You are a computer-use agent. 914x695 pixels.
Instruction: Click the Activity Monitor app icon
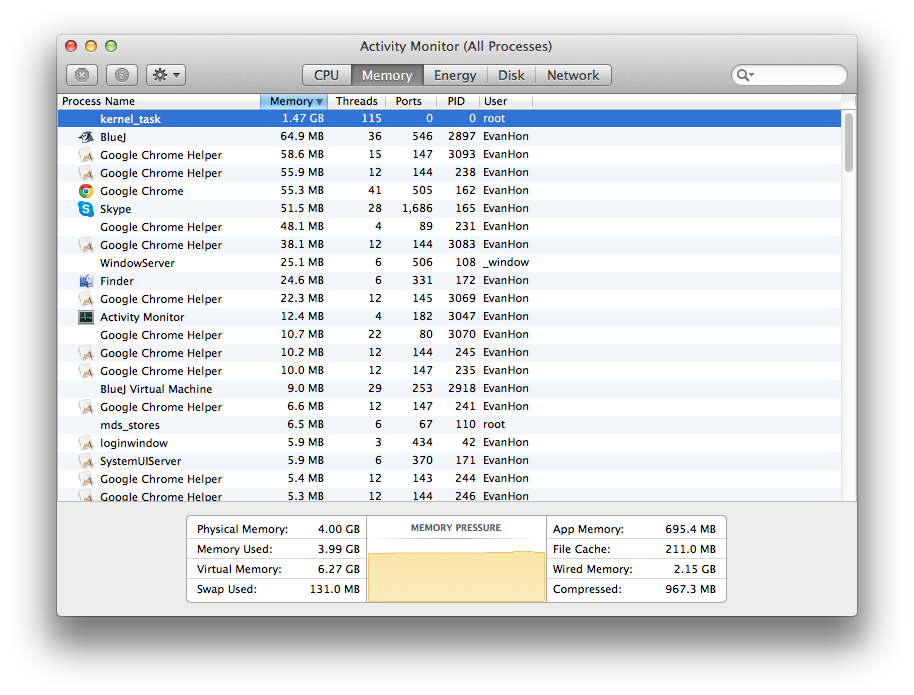tap(86, 317)
